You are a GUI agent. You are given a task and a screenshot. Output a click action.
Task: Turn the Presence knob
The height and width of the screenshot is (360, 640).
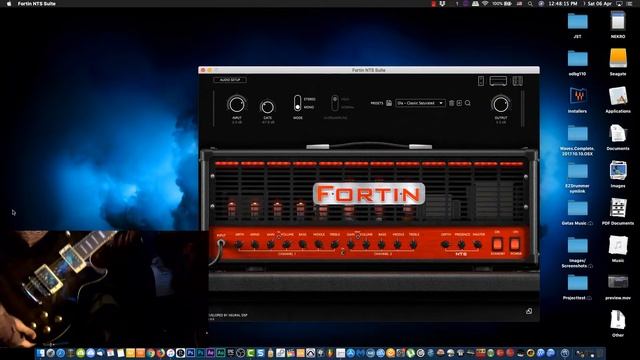tap(461, 245)
